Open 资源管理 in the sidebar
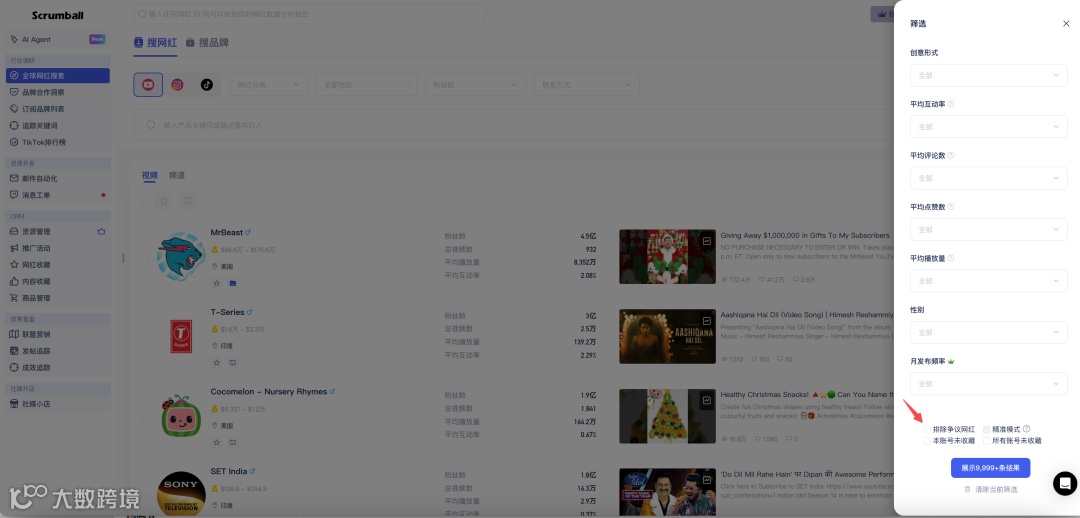 pos(58,231)
